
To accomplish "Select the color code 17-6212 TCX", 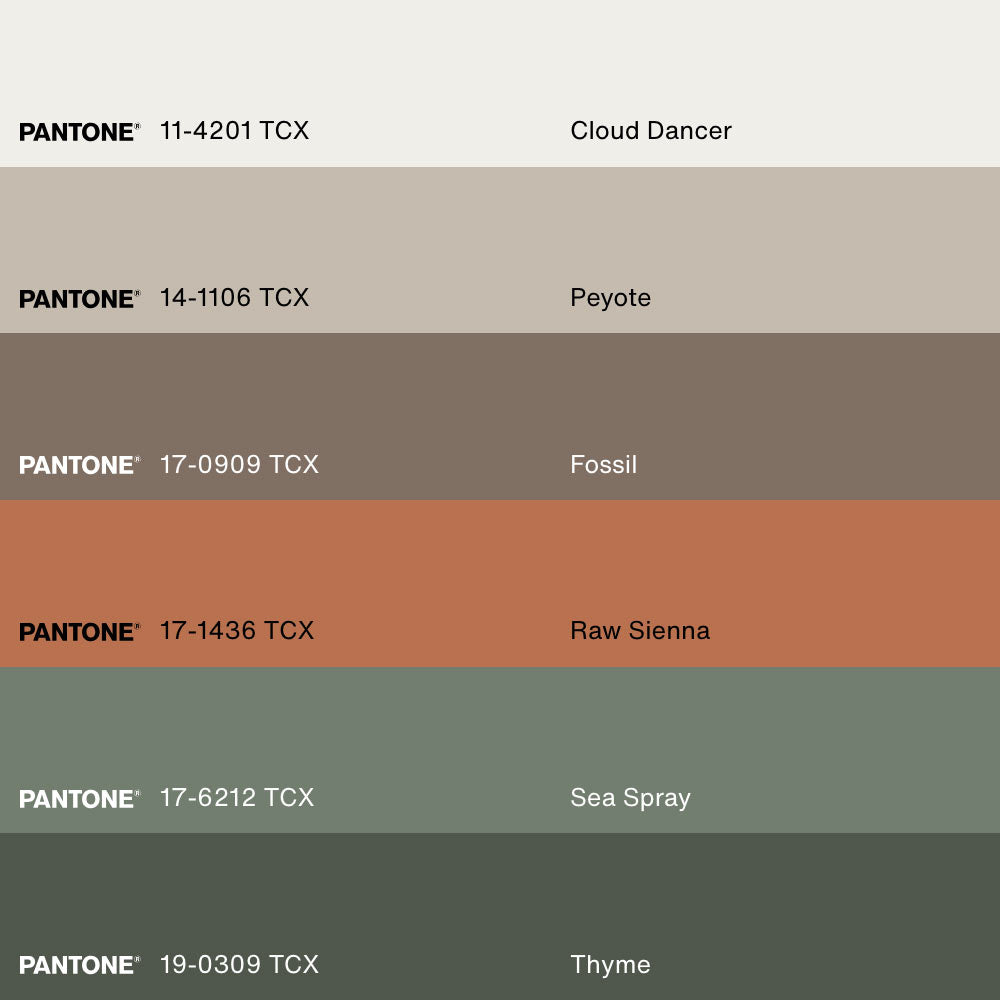I will tap(237, 798).
